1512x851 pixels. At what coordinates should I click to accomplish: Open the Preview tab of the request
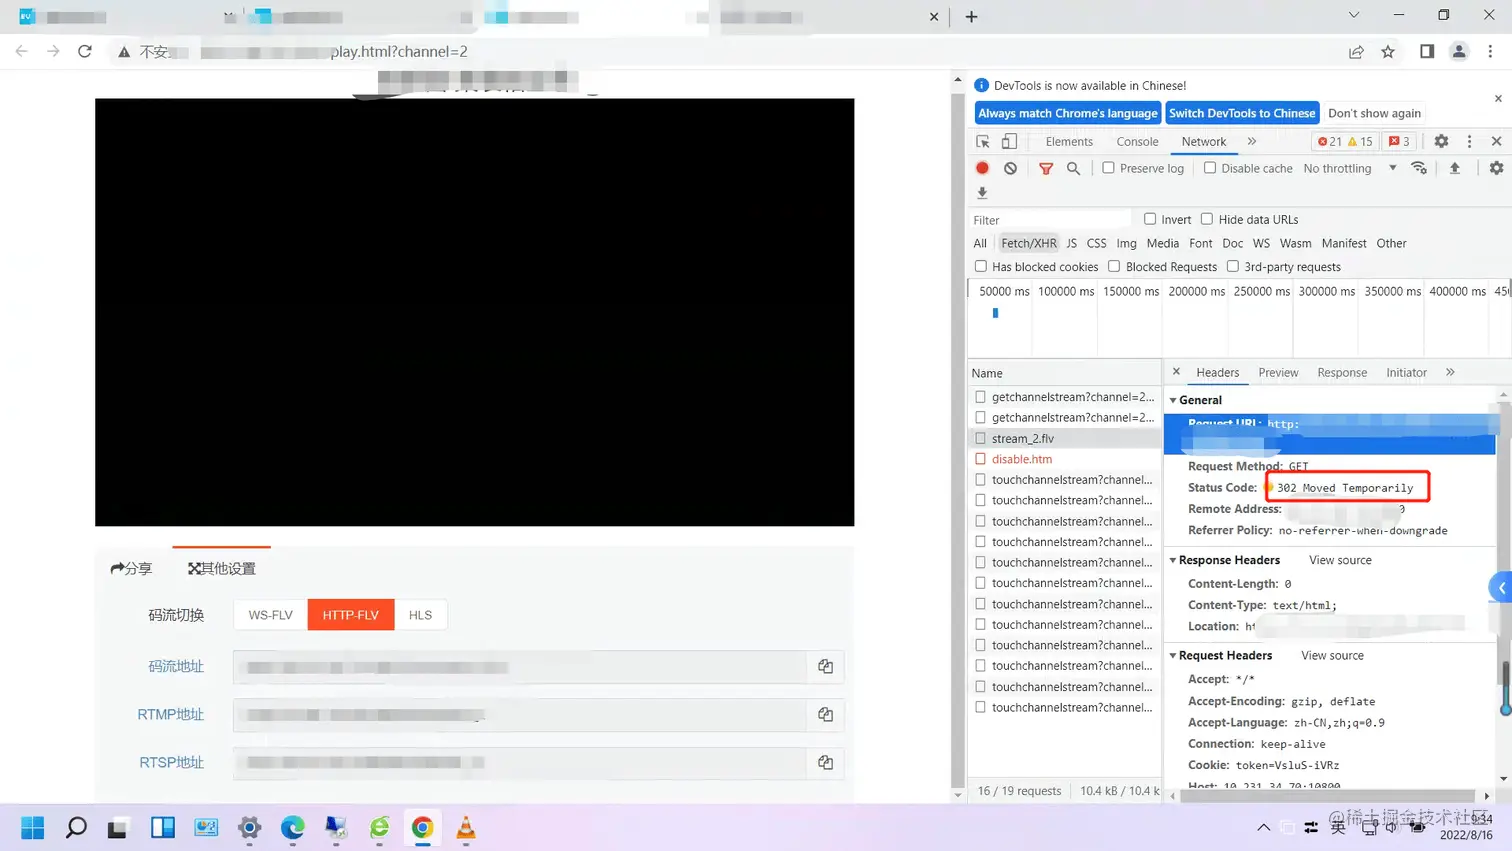[1278, 373]
